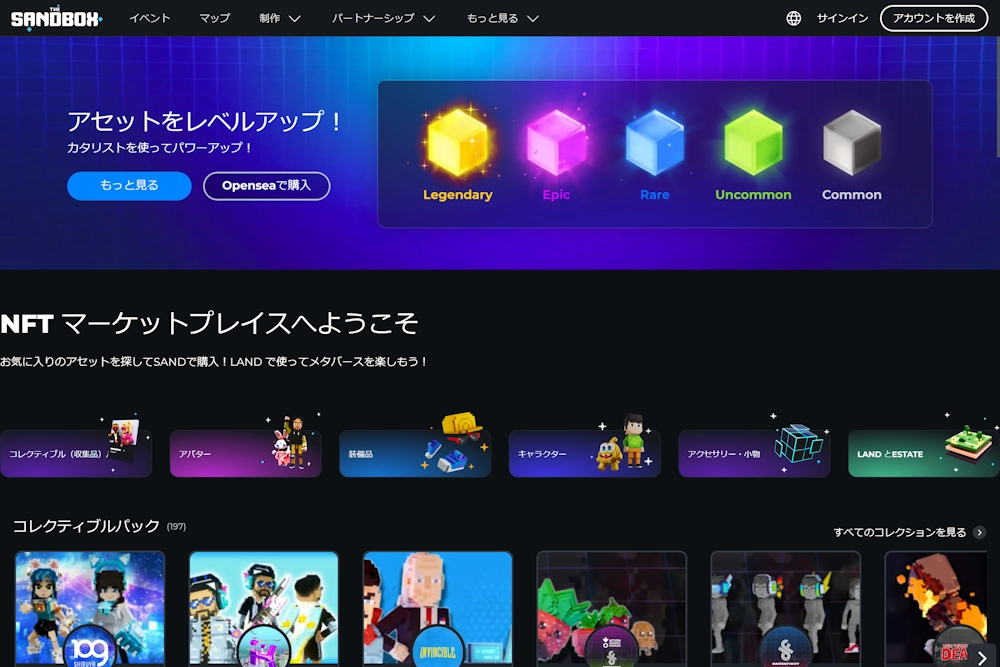This screenshot has width=1000, height=667.
Task: Open the globe language selector
Action: pyautogui.click(x=794, y=18)
